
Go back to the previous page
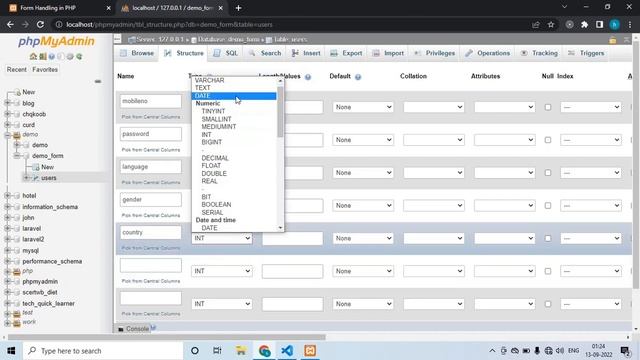[10, 24]
